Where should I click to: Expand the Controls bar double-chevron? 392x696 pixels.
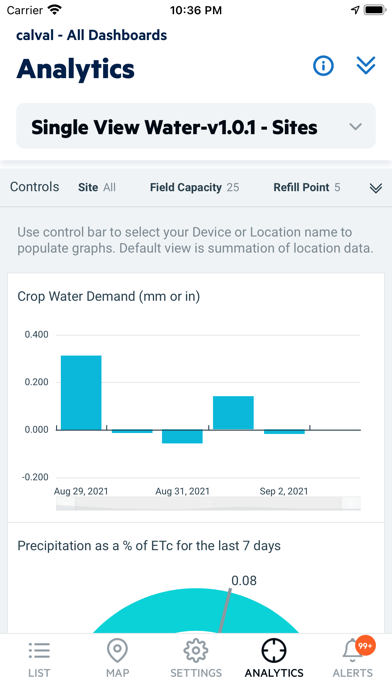(376, 188)
